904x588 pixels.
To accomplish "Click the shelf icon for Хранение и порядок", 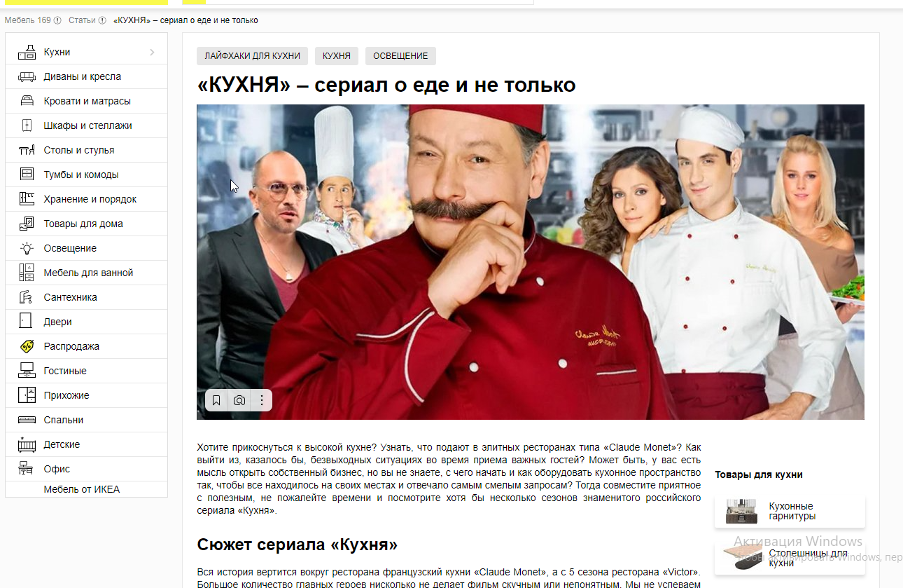I will pos(27,199).
